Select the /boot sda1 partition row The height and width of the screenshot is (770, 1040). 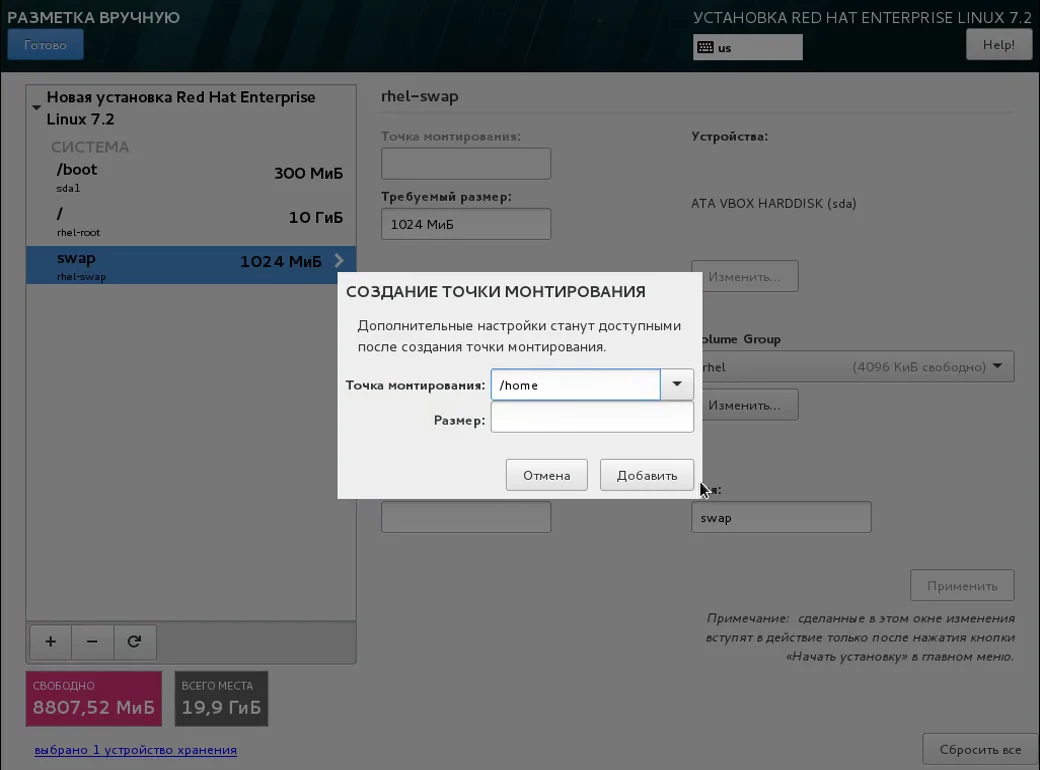[x=191, y=177]
